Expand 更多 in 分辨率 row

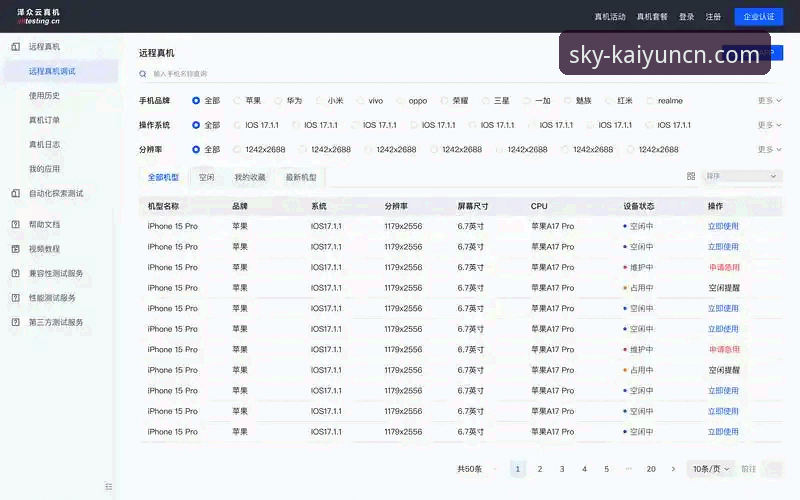coord(769,149)
